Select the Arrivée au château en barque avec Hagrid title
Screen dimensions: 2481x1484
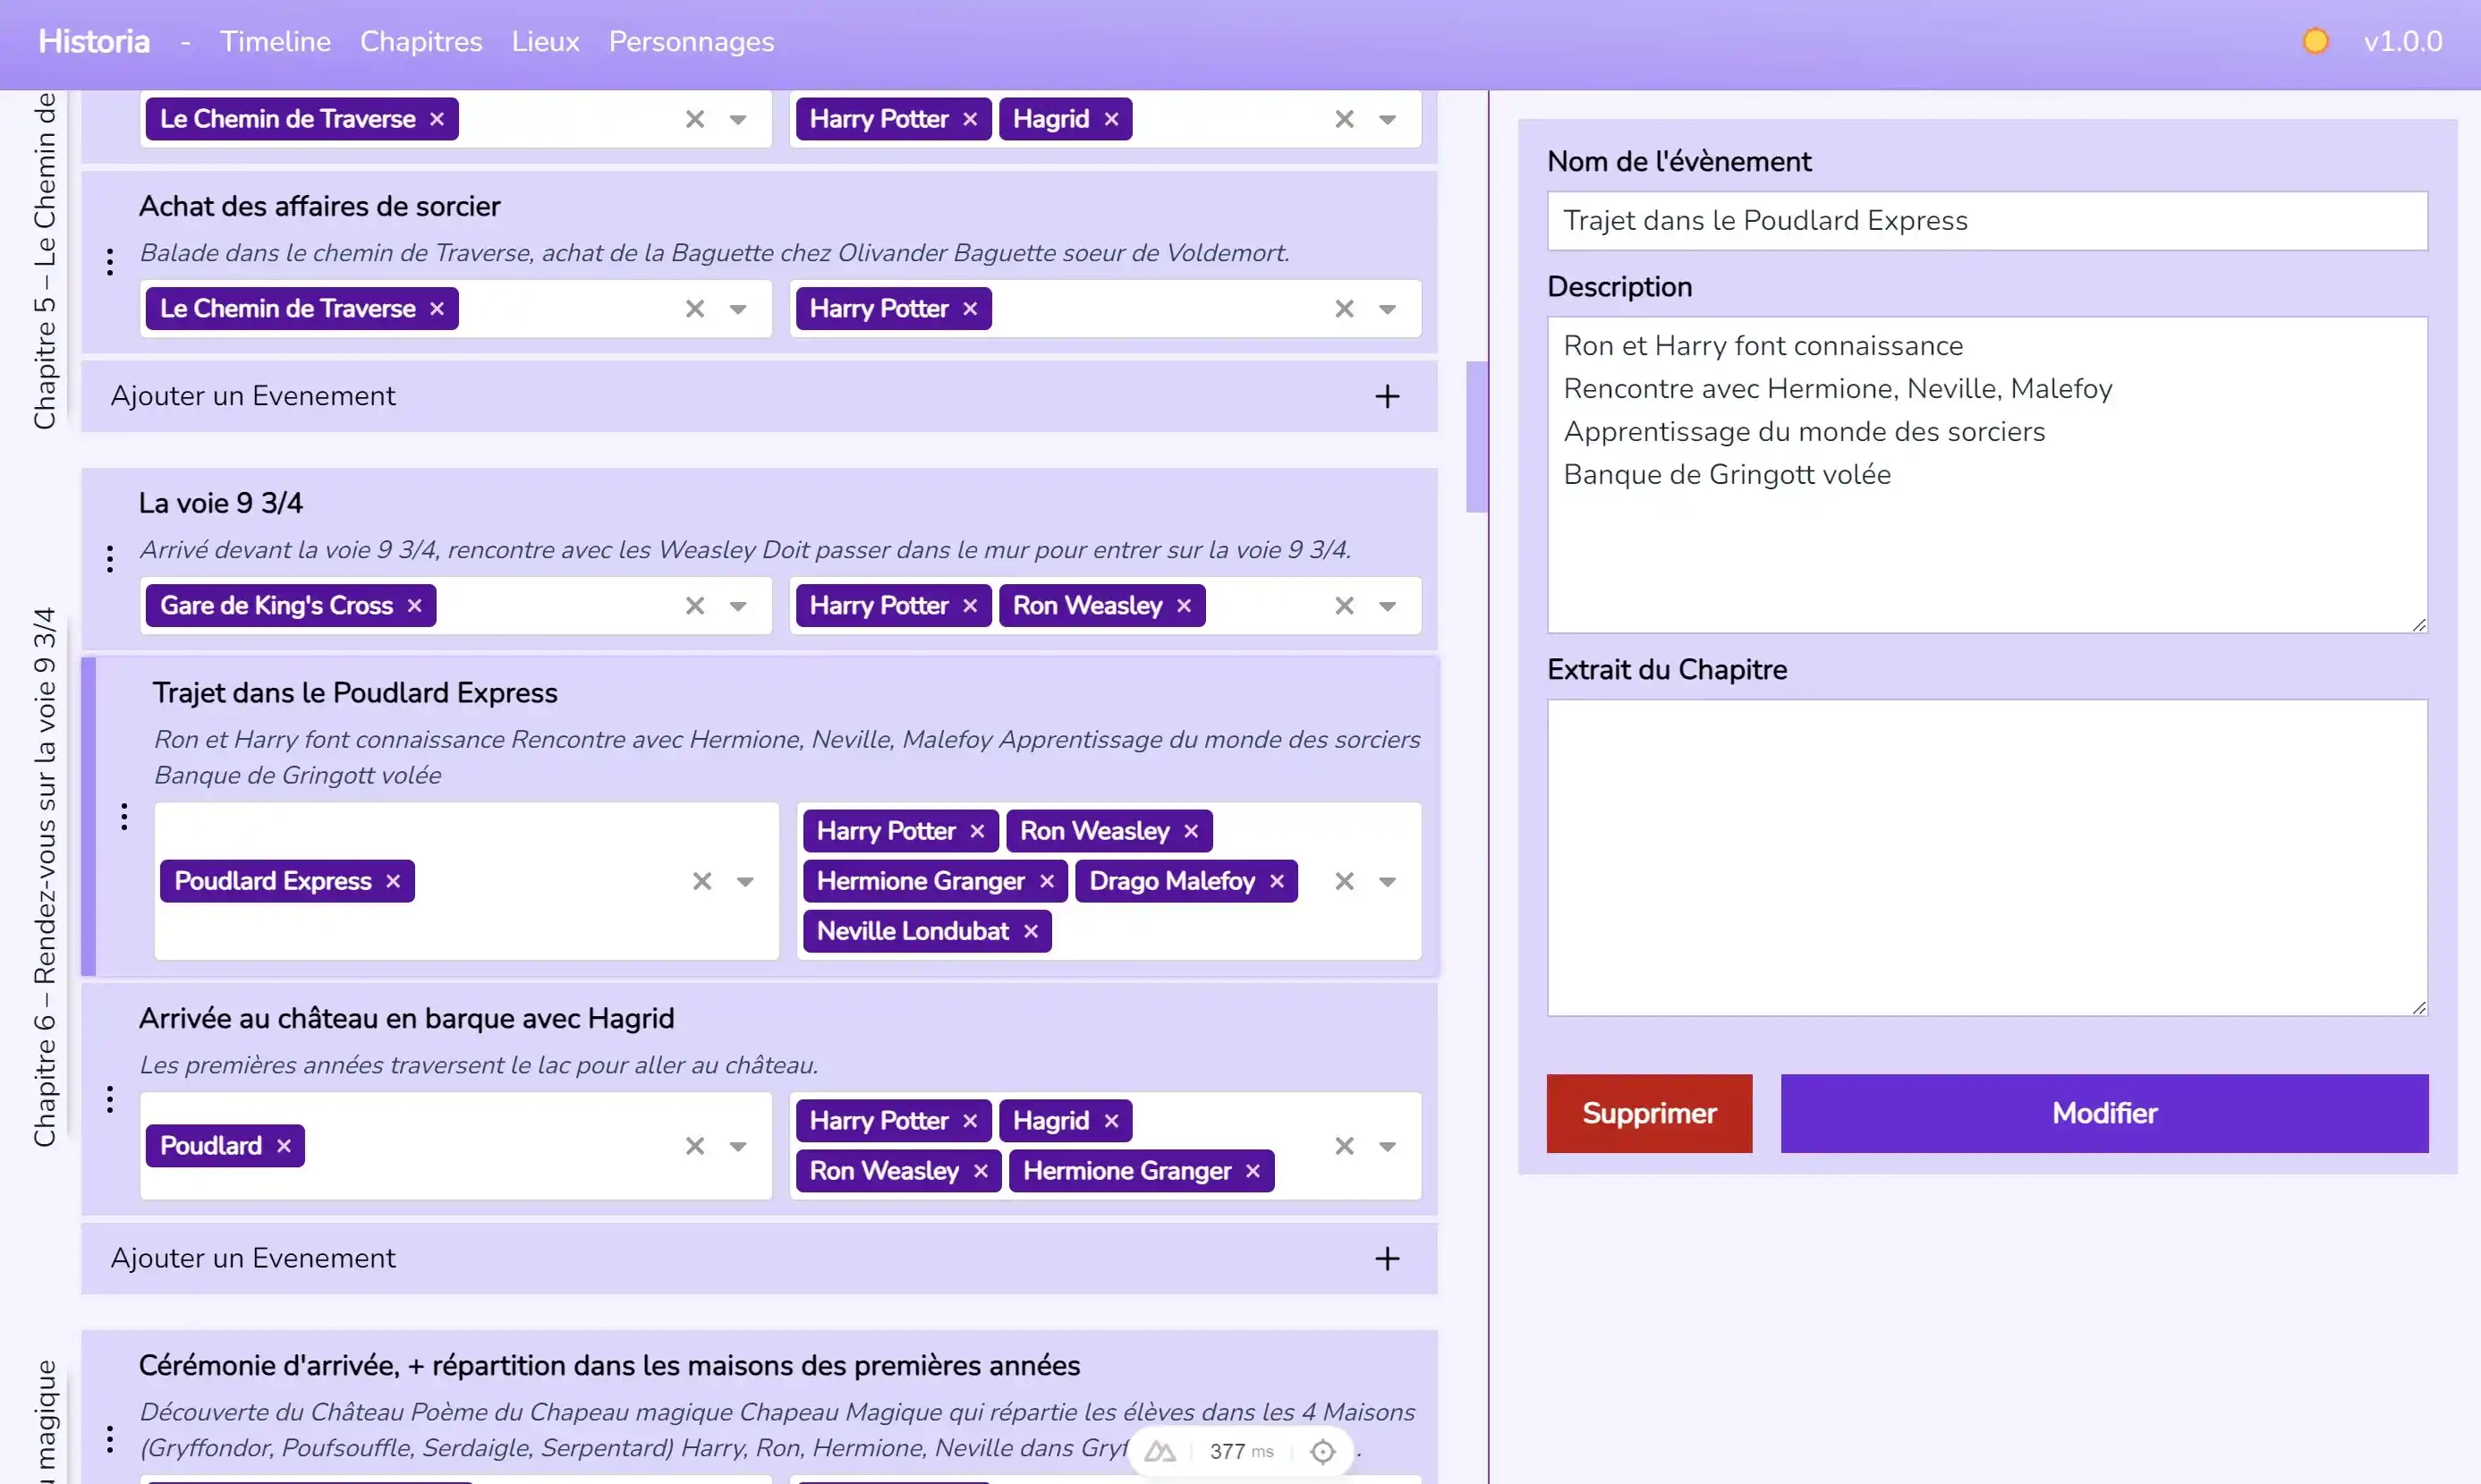[407, 1019]
